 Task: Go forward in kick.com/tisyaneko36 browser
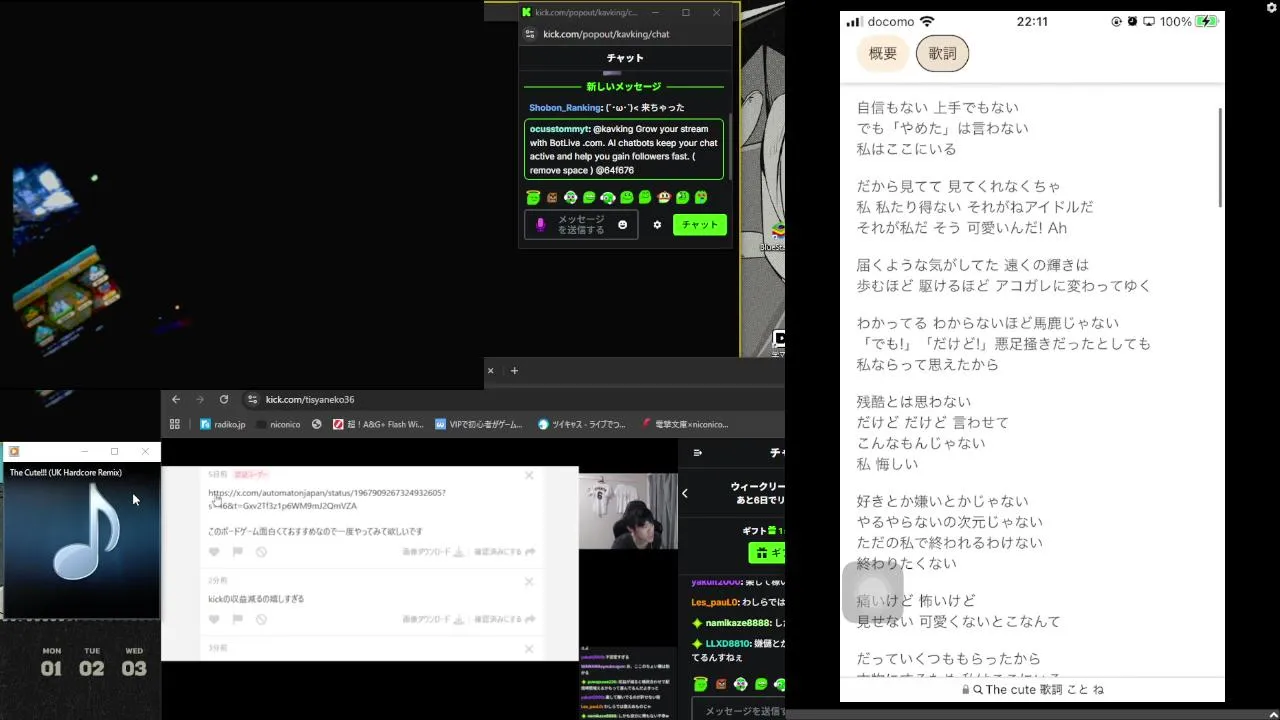(200, 399)
